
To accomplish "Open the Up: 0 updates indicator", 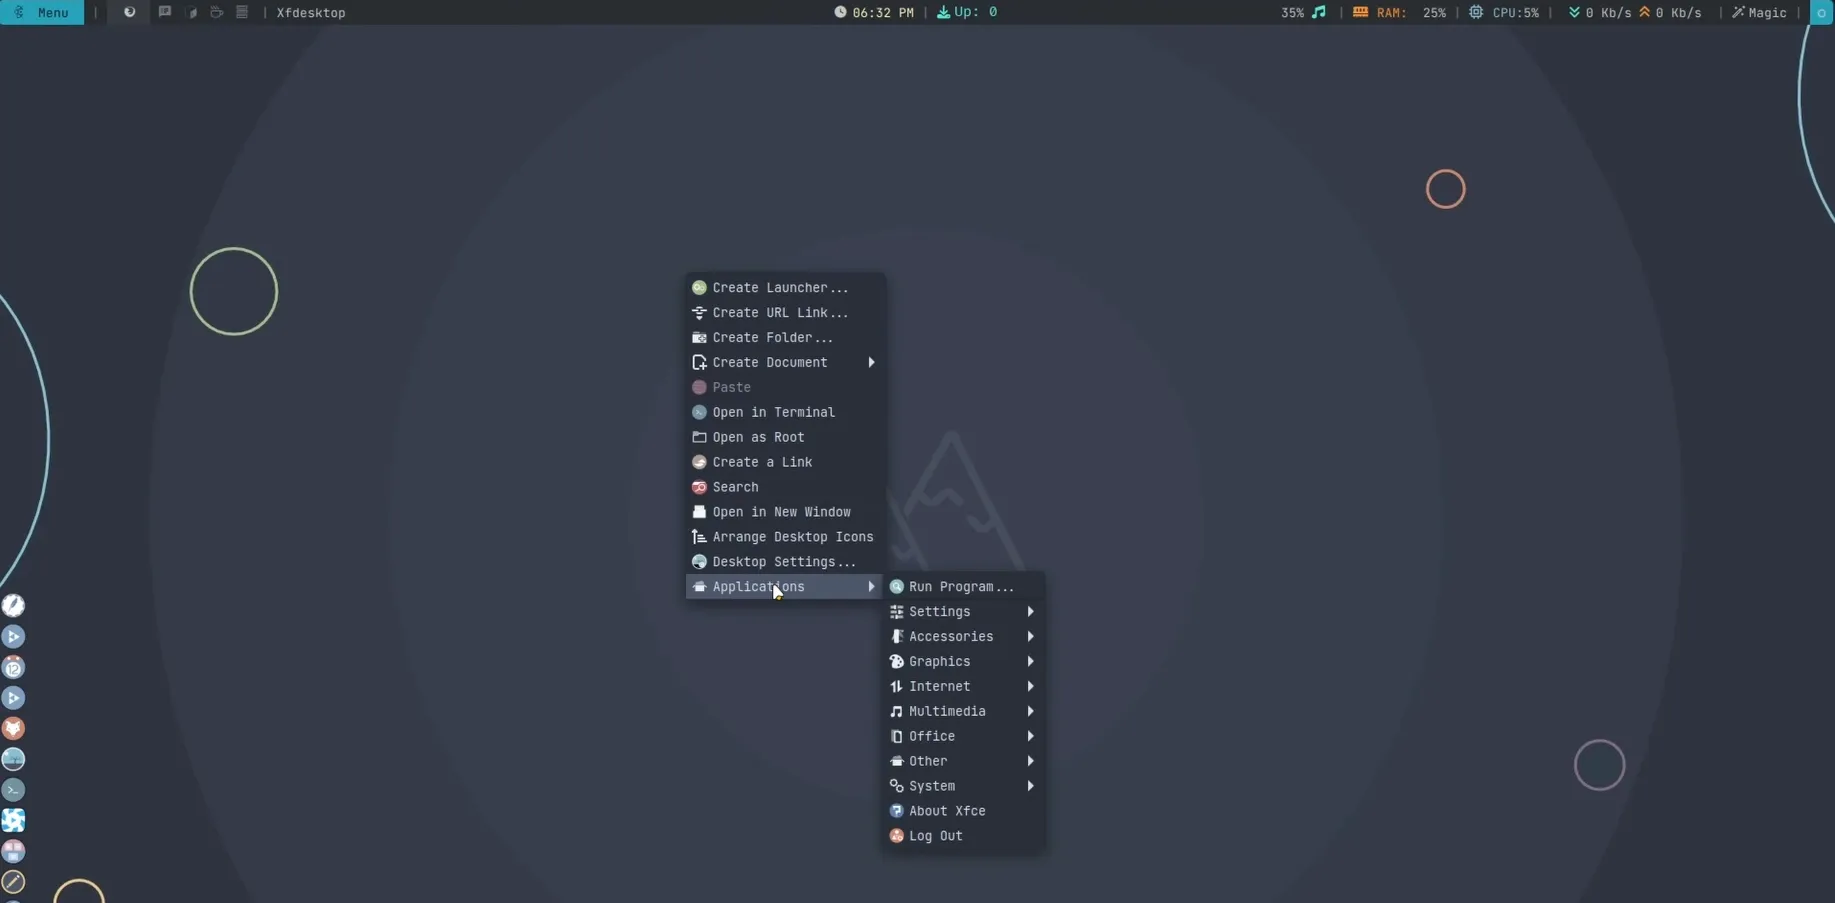I will coord(967,12).
